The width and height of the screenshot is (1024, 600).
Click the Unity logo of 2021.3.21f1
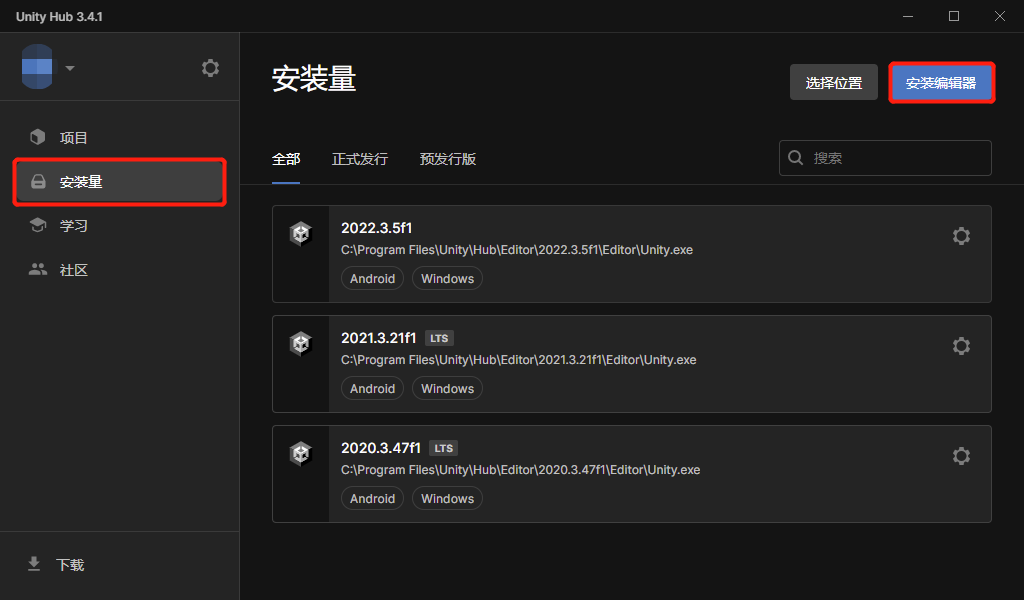point(300,343)
